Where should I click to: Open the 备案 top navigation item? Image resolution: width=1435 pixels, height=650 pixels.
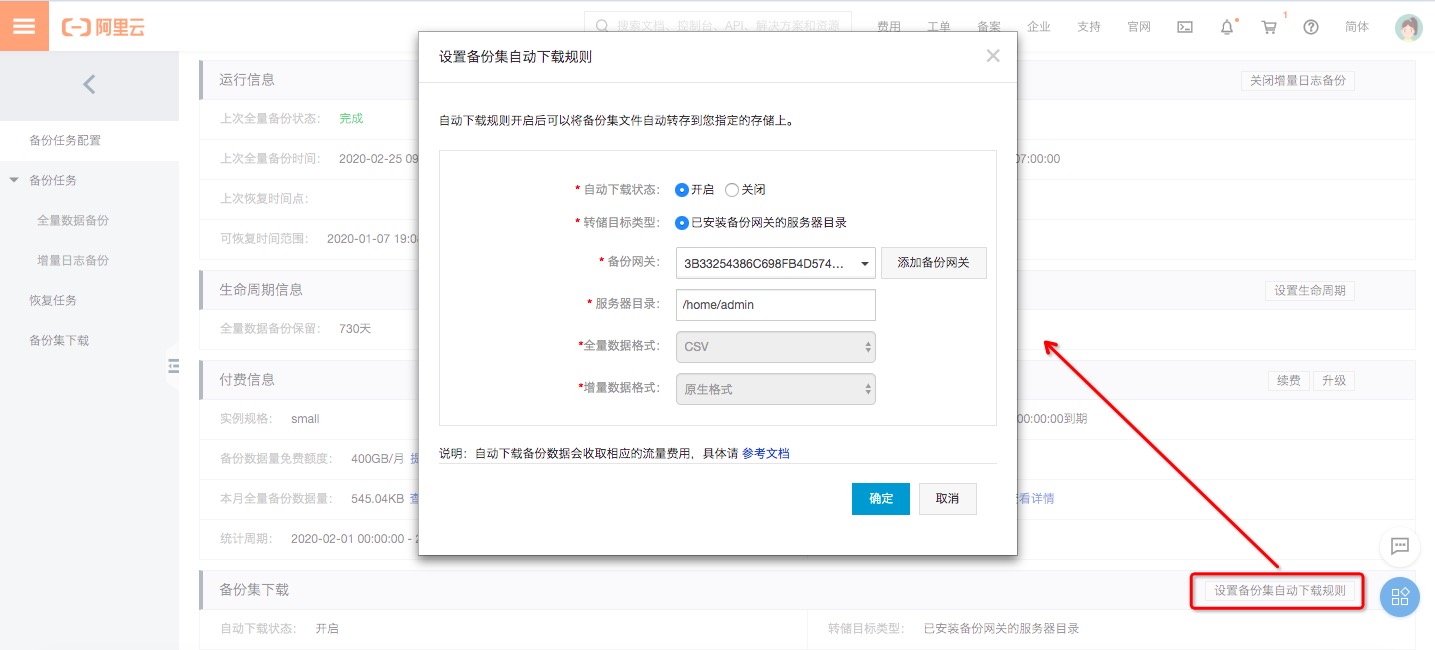click(989, 27)
